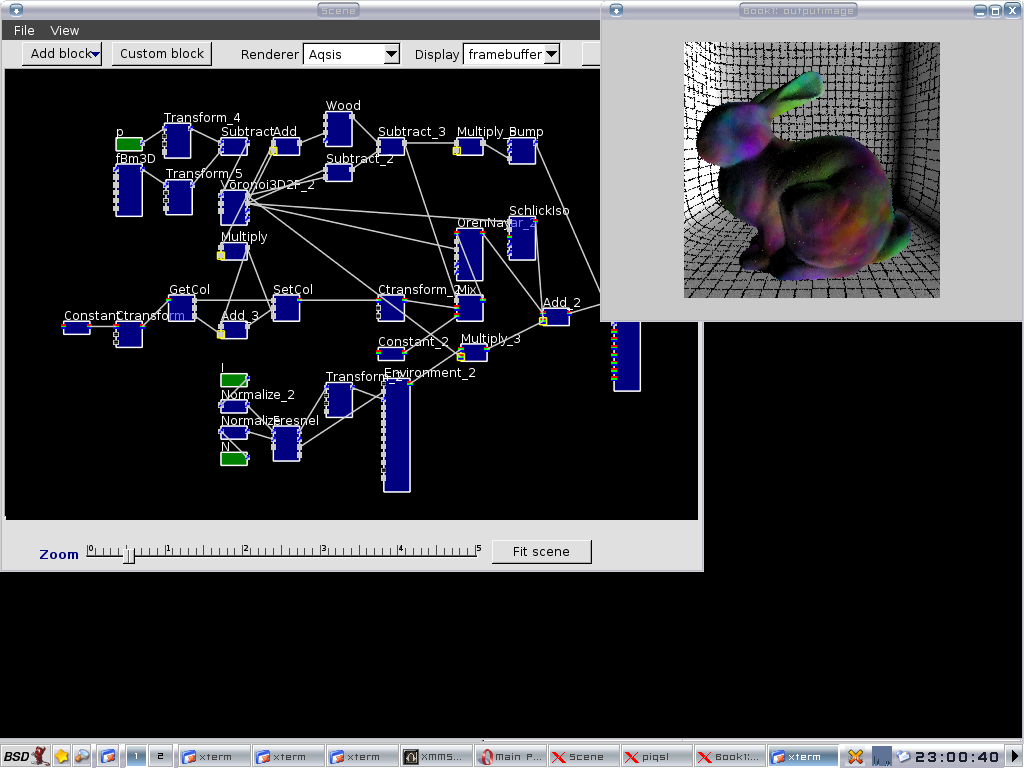Open the View menu
1024x768 pixels.
tap(65, 31)
